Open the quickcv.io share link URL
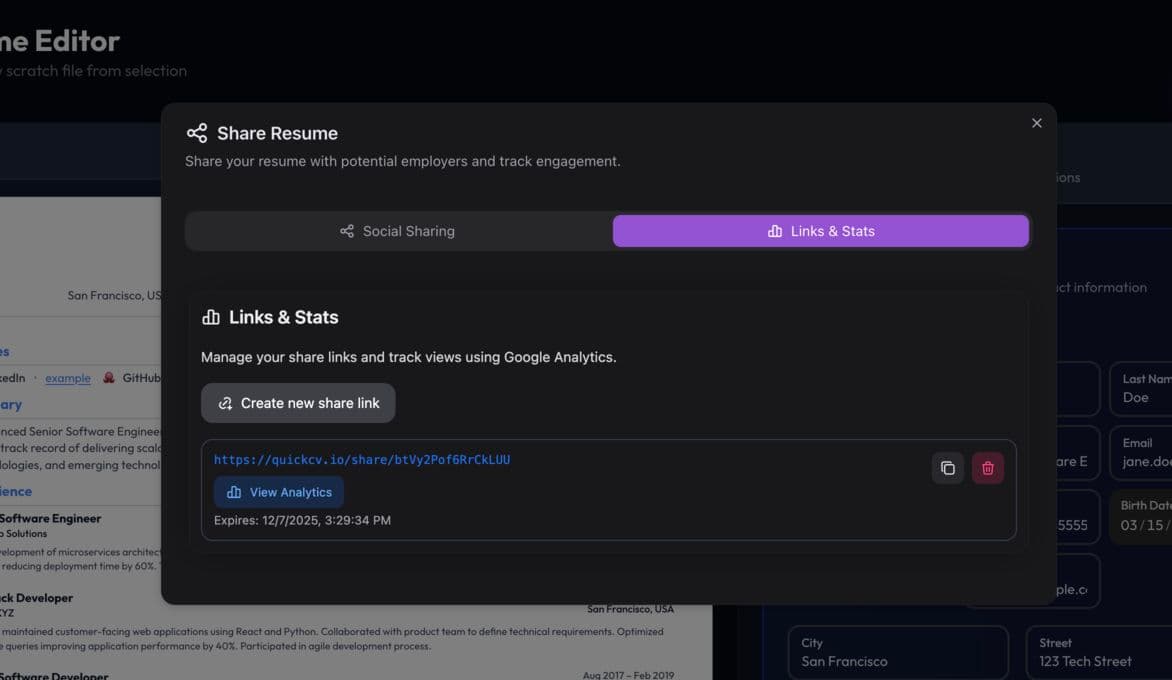The image size is (1172, 680). [x=362, y=459]
